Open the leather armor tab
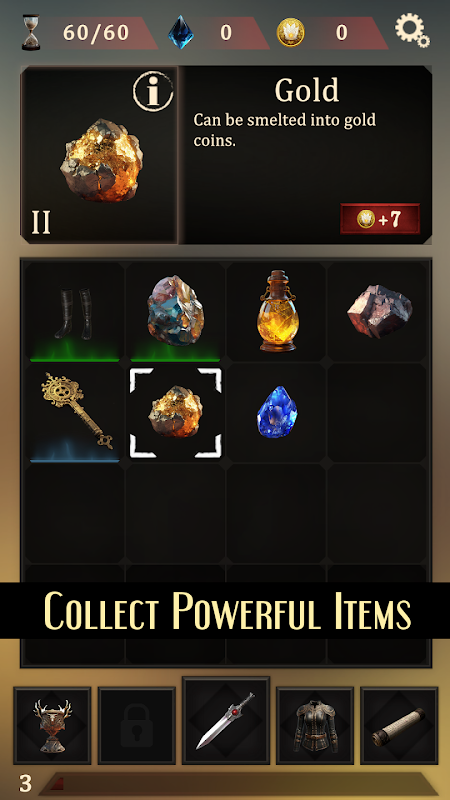Image resolution: width=450 pixels, height=800 pixels. pos(315,725)
